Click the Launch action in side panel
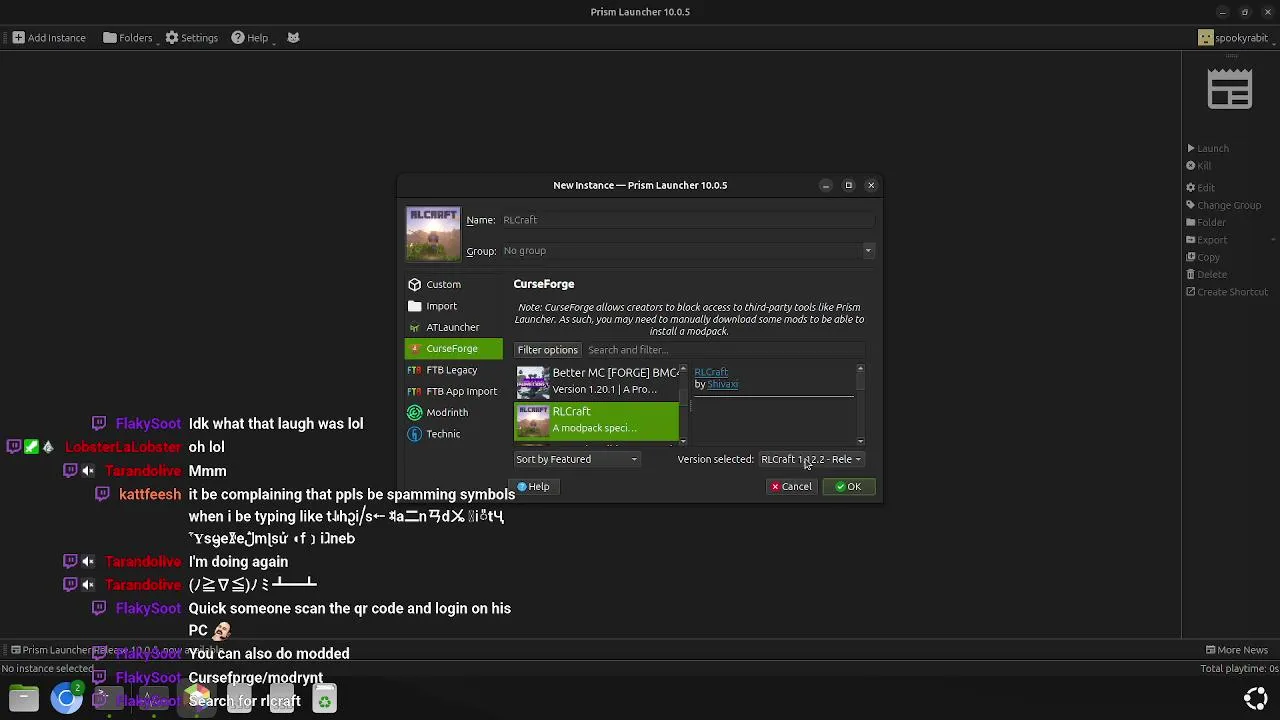Viewport: 1280px width, 720px height. 1208,148
